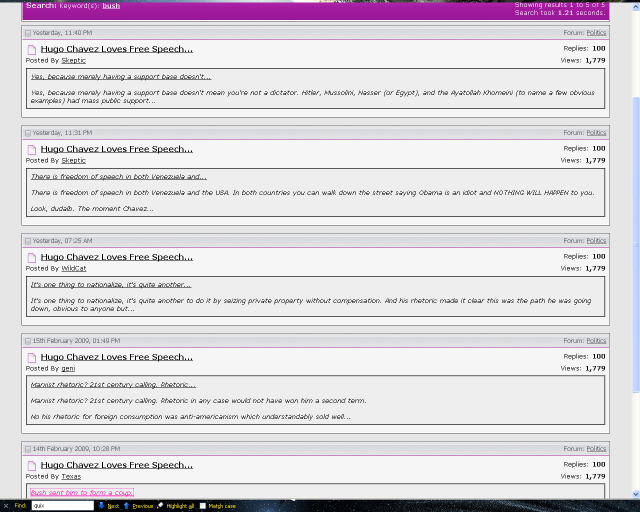This screenshot has width=640, height=512.
Task: Click post icon beside Yesterday, 11:40 PM
Action: (x=28, y=33)
